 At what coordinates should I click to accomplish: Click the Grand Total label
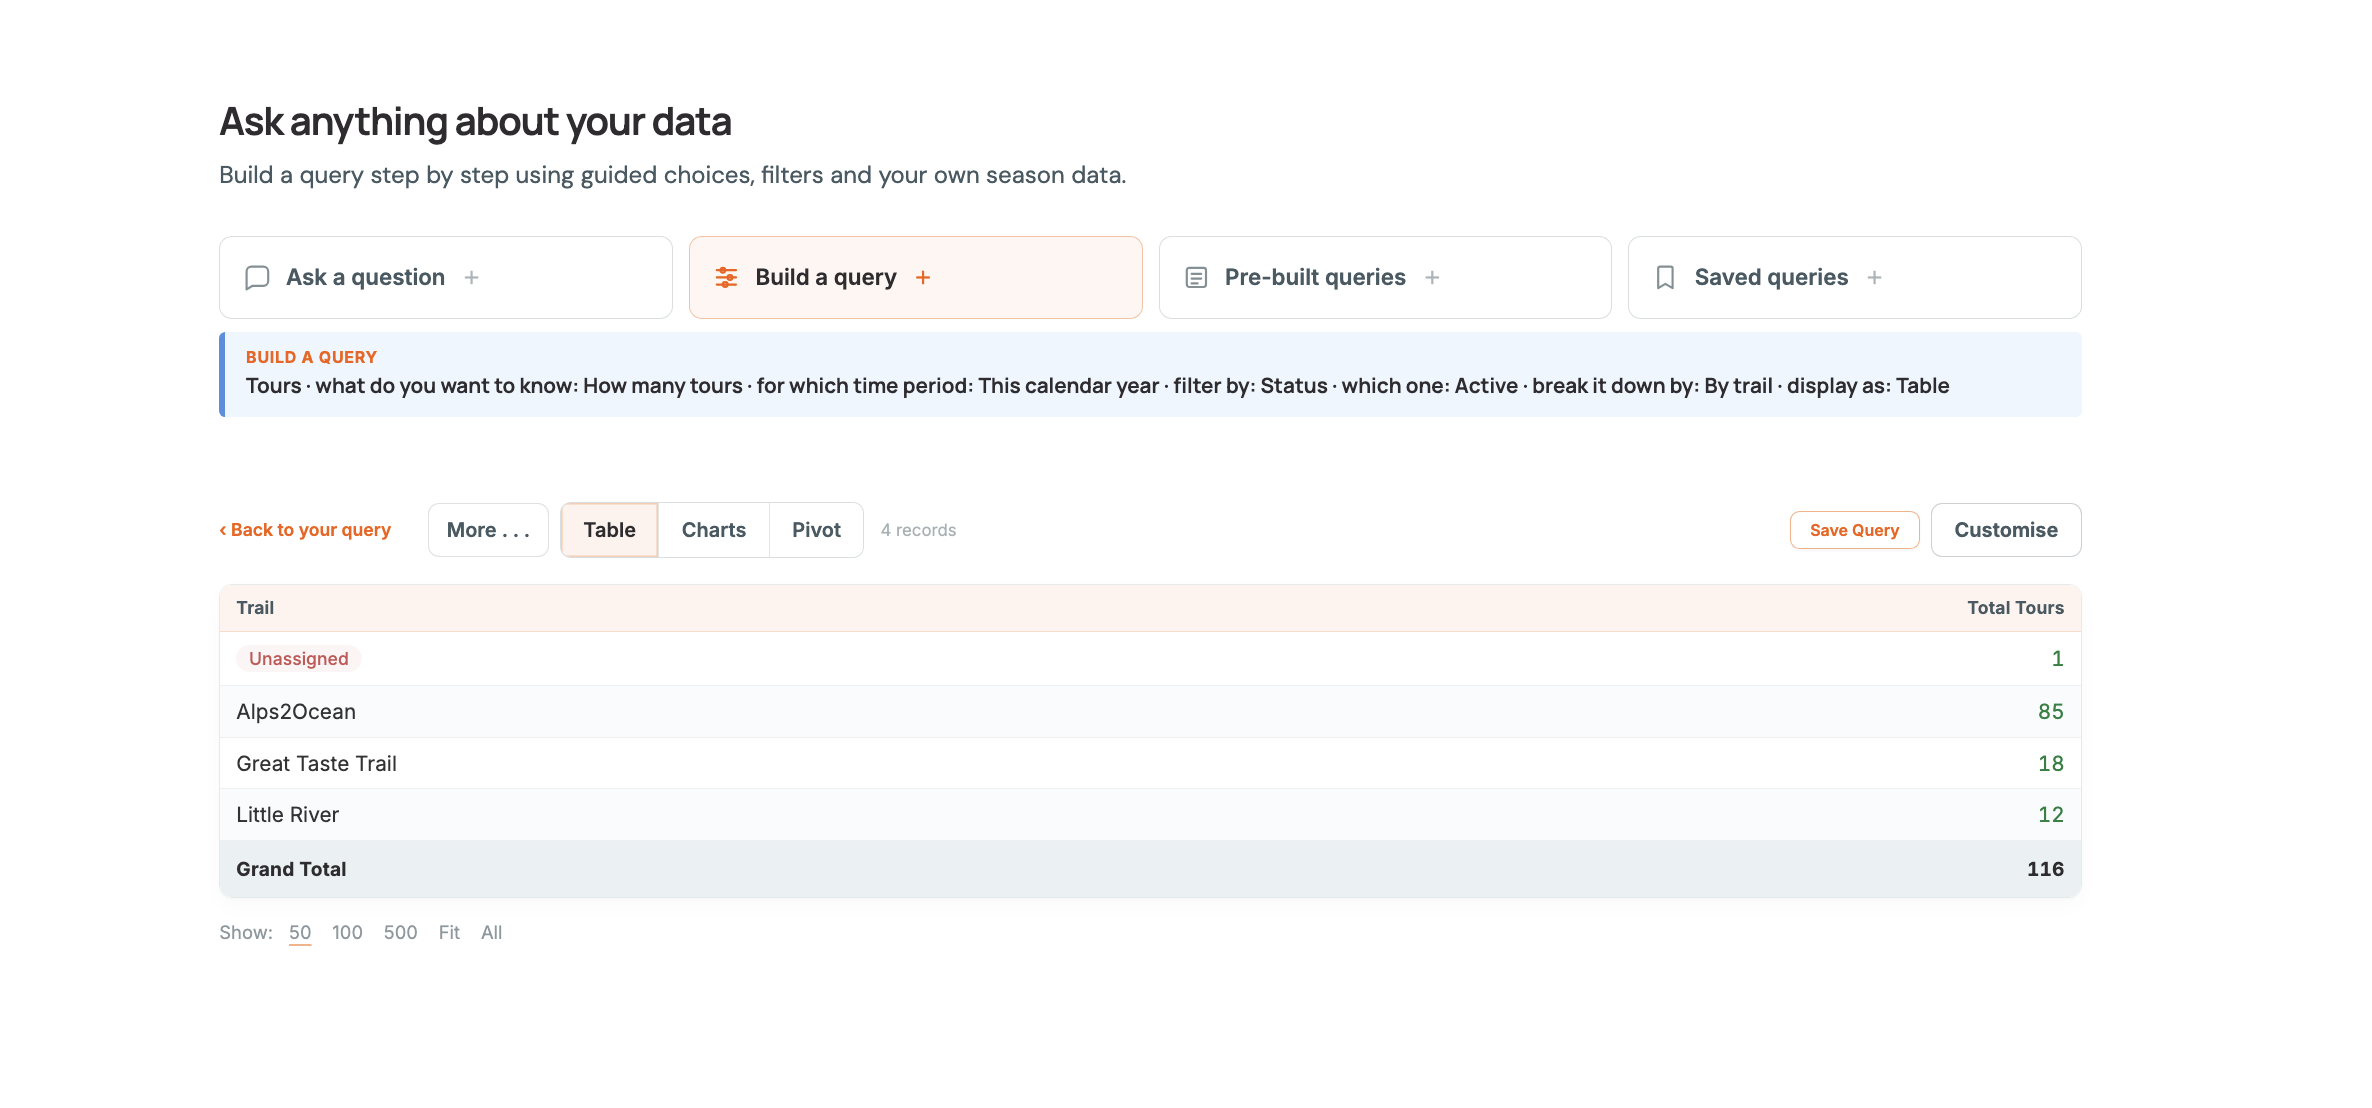[291, 869]
